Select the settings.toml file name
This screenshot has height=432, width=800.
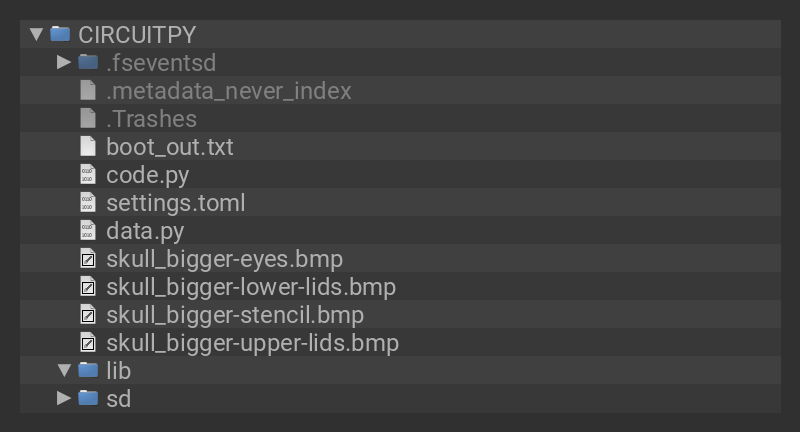(175, 203)
